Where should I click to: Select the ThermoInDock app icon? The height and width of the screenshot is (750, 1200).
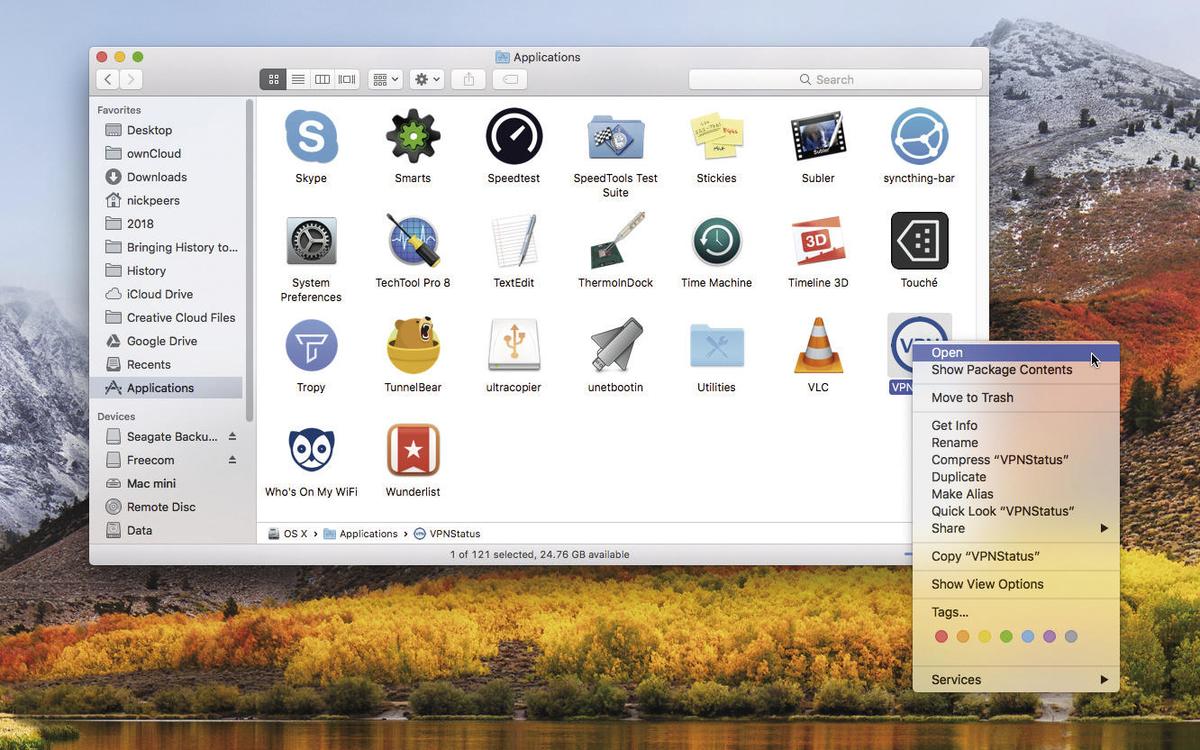tap(616, 241)
